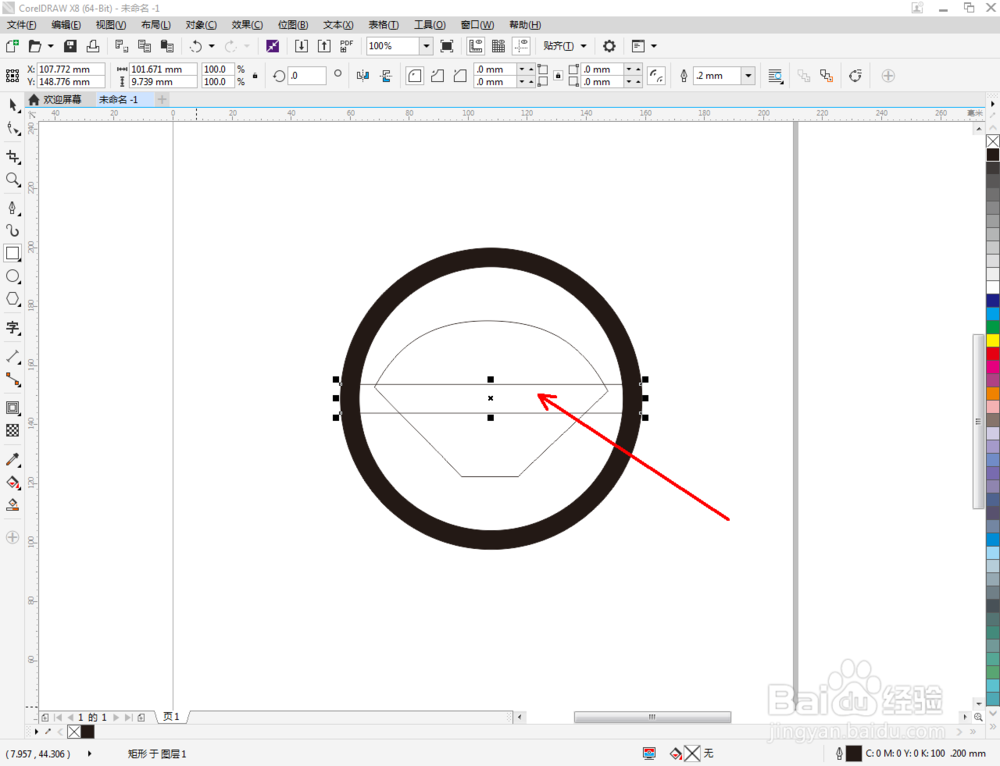
Task: Choose the round corner style
Action: (415, 76)
